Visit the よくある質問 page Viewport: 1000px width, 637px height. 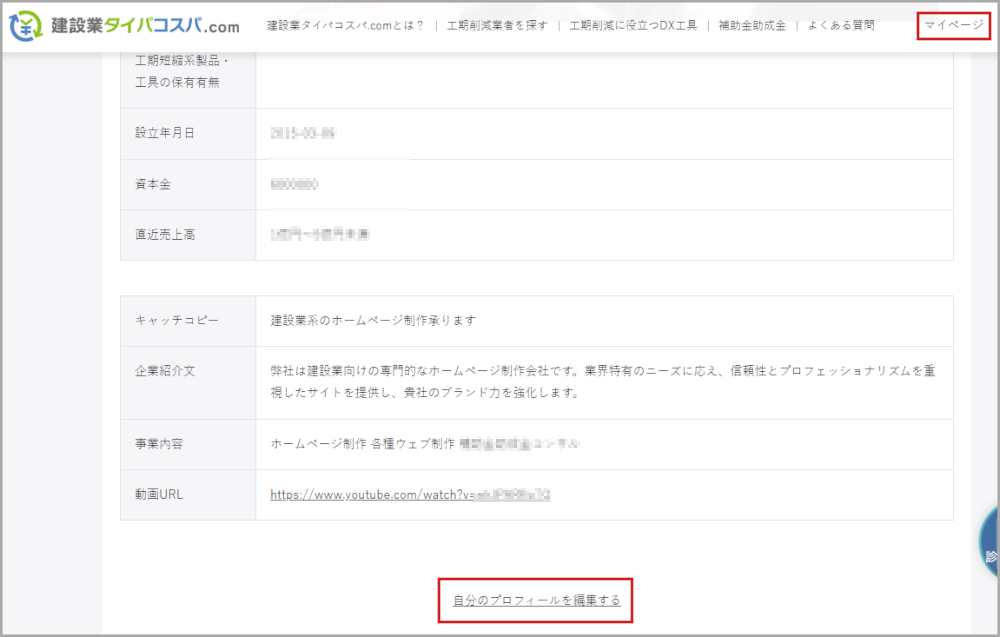(x=841, y=26)
